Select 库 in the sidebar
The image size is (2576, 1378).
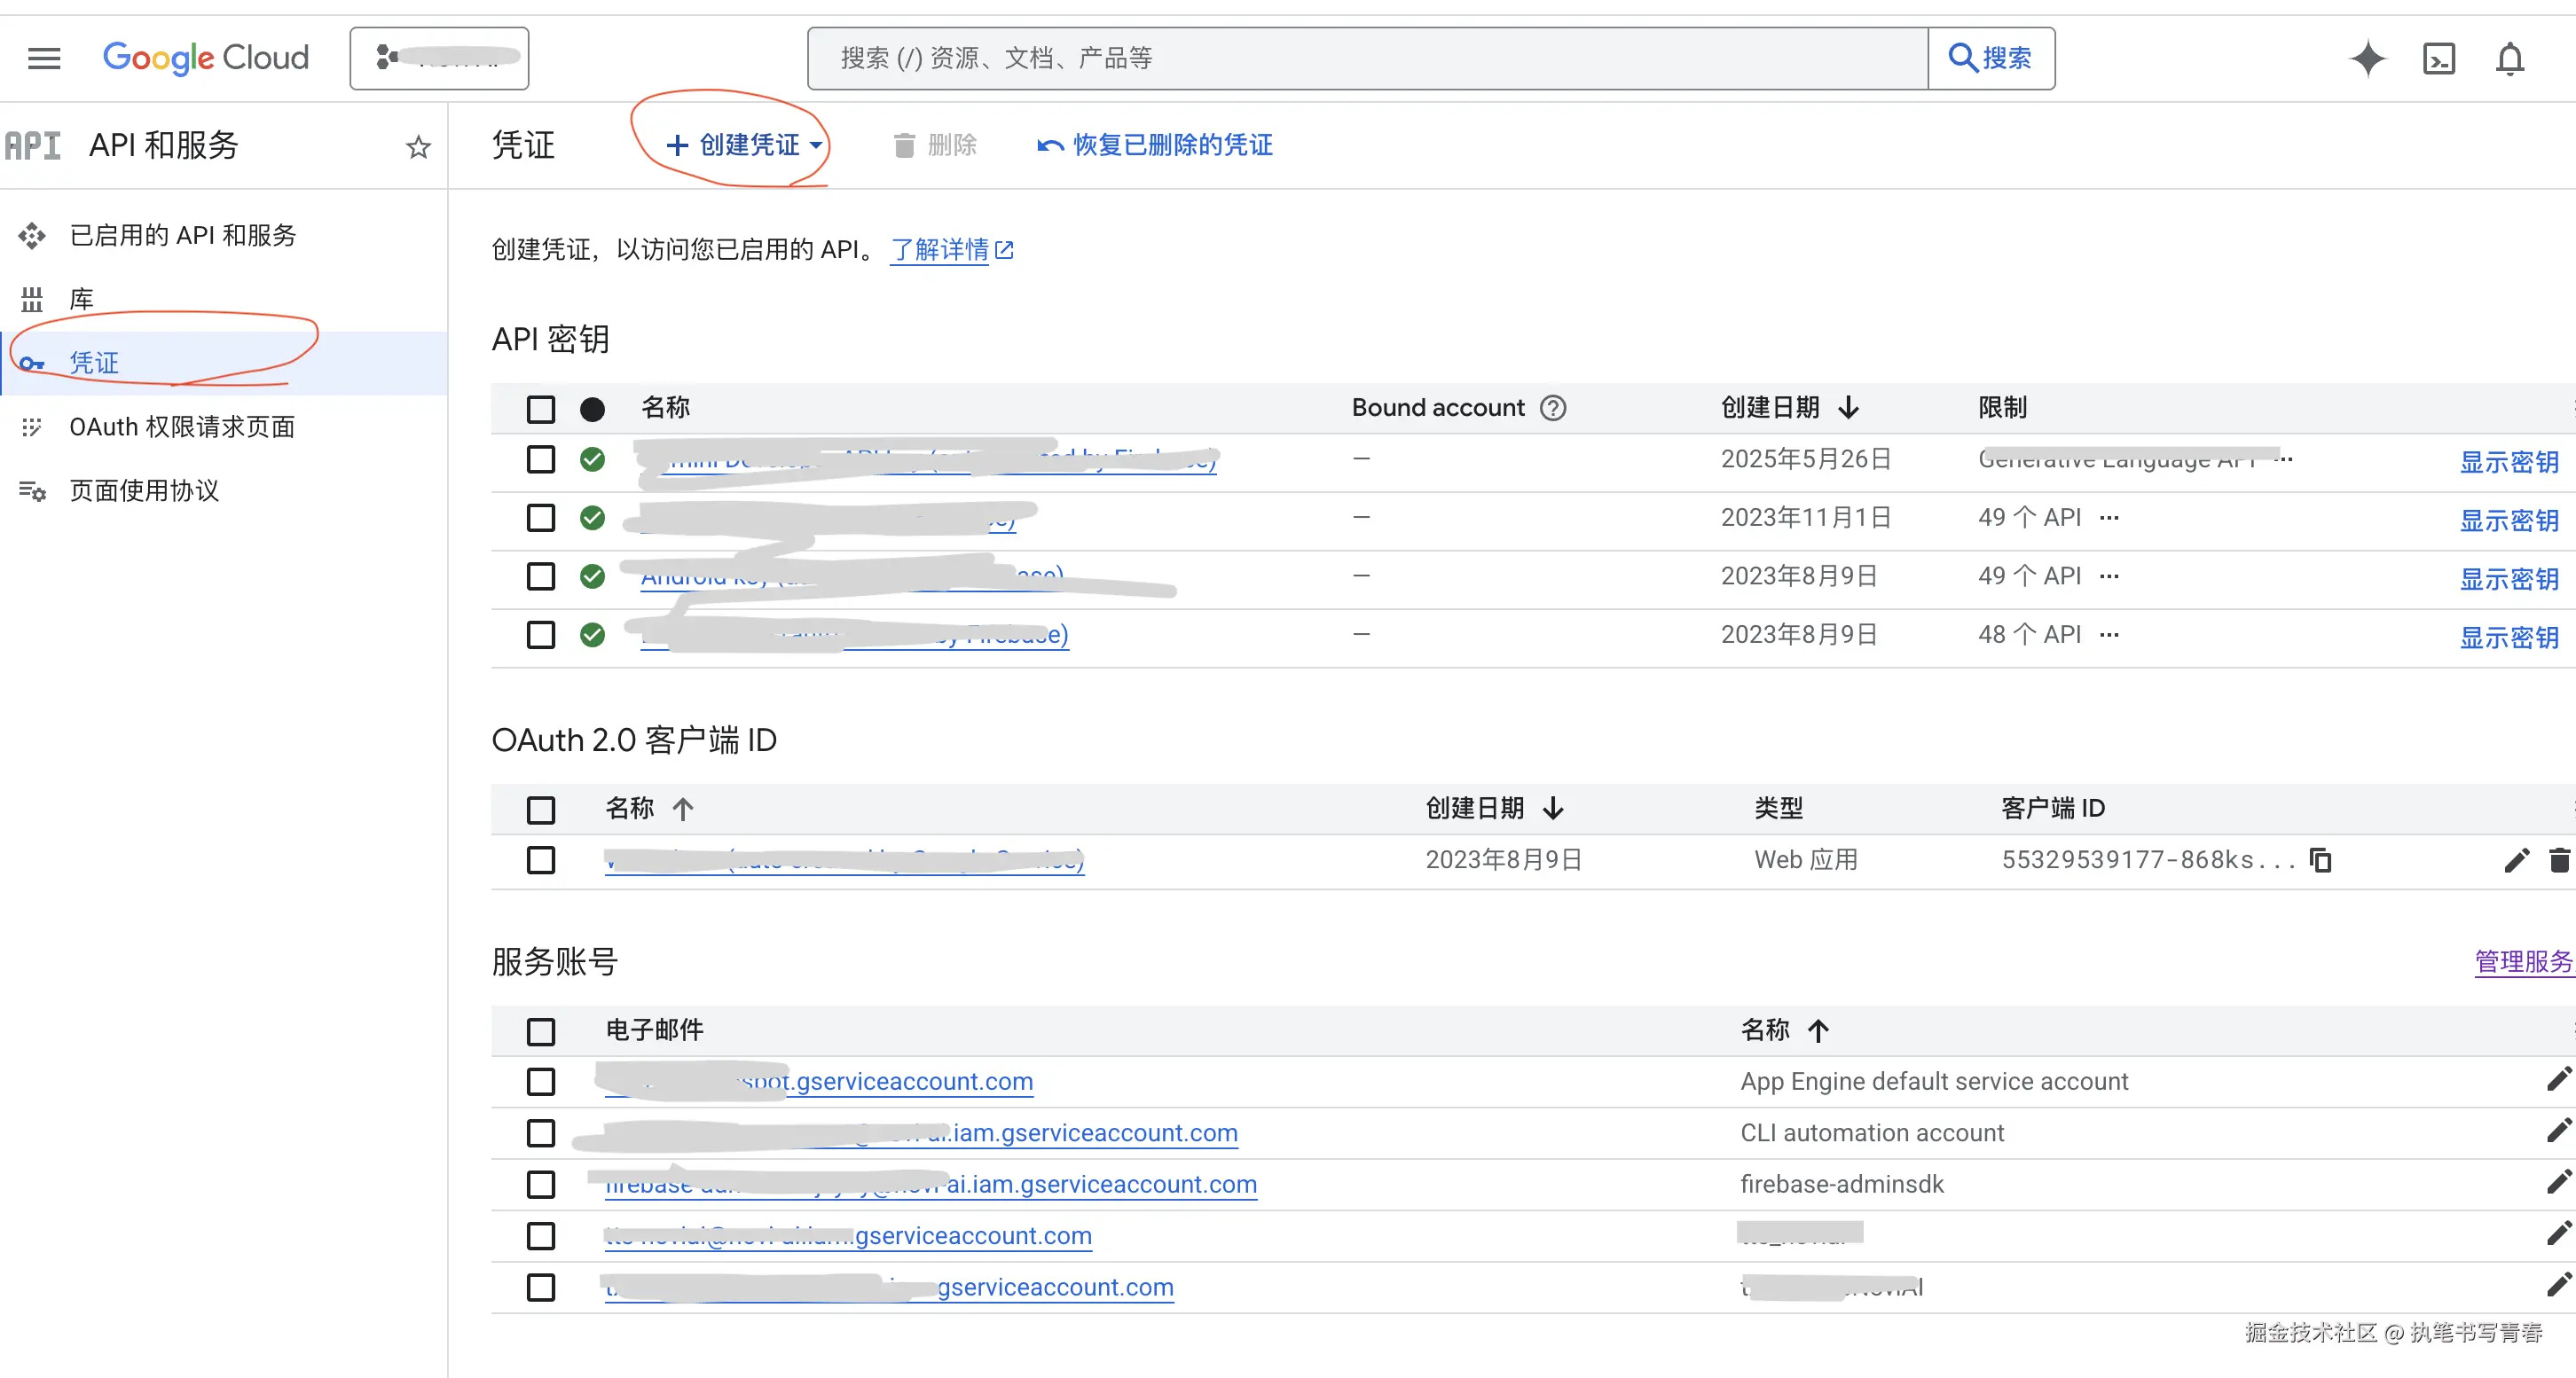80,298
